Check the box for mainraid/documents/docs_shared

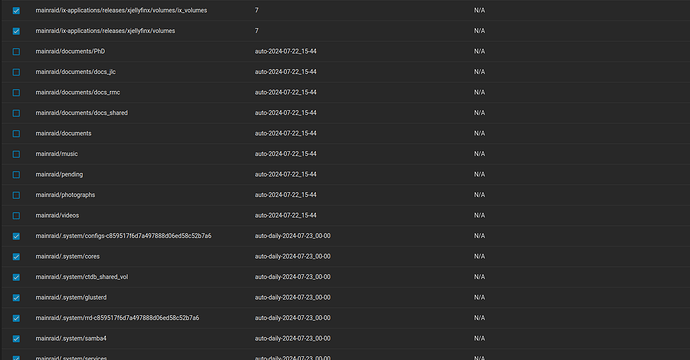16,113
